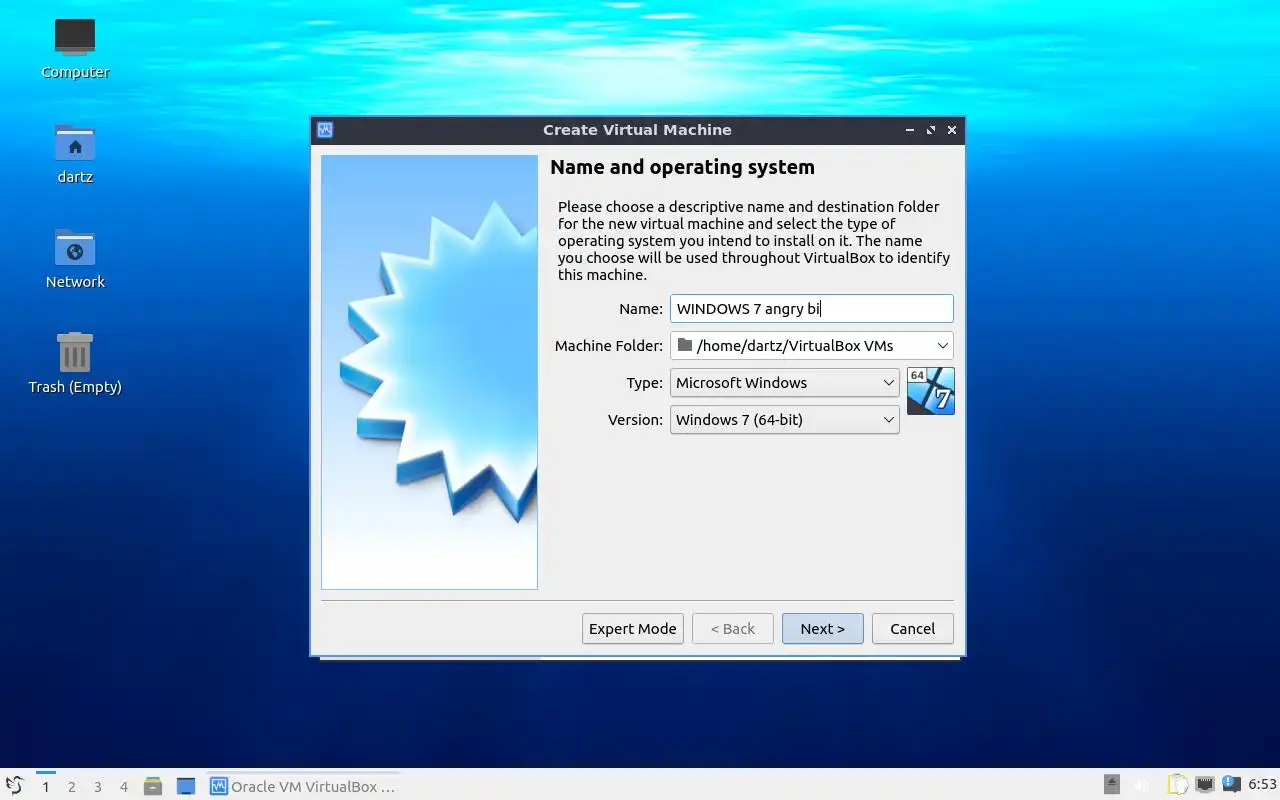This screenshot has width=1280, height=800.
Task: Click the Cancel button
Action: 913,628
